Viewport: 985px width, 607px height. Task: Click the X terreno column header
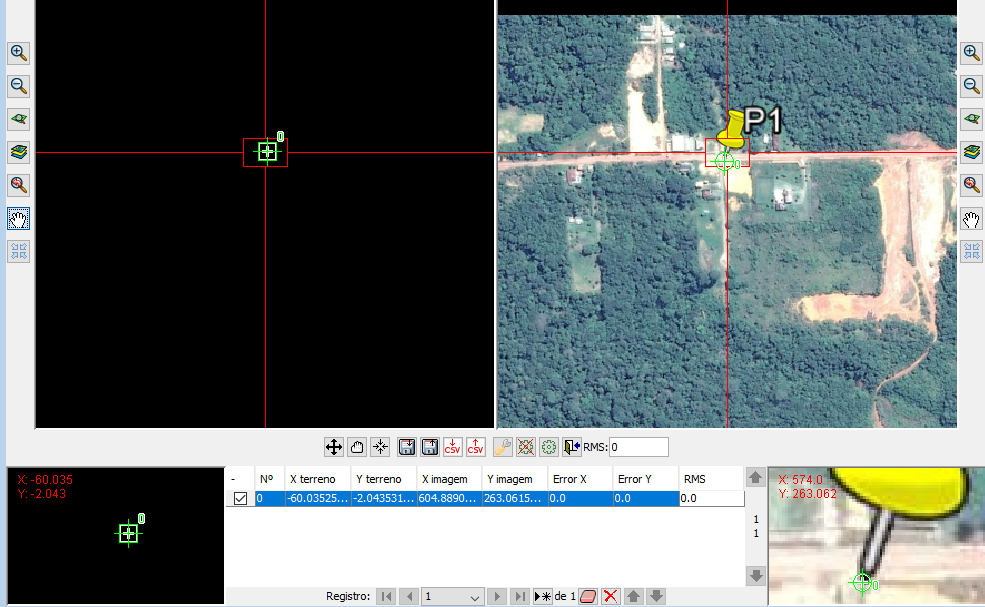coord(316,479)
